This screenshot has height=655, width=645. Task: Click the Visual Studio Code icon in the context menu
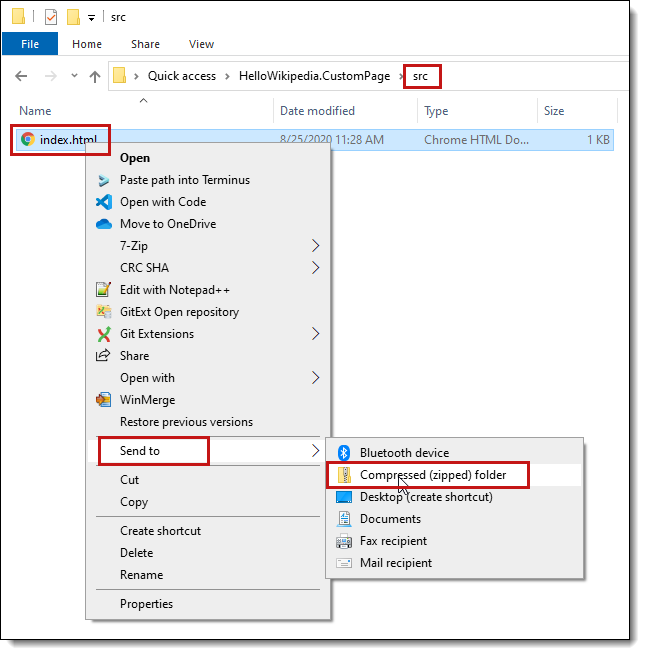104,202
